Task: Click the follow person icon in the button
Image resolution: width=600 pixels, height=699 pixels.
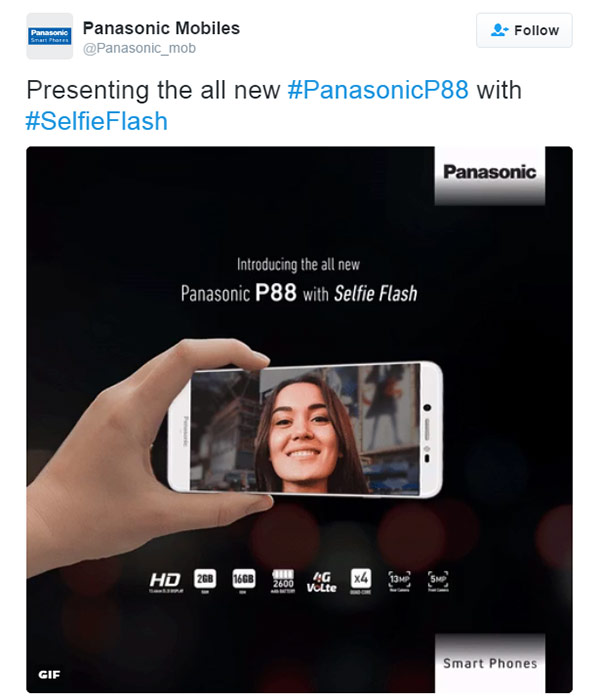Action: point(499,30)
